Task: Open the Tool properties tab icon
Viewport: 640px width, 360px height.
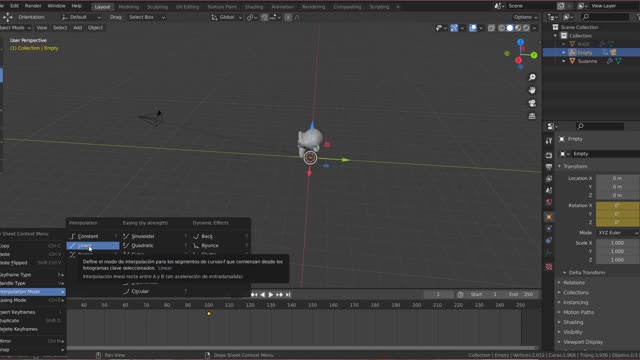Action: (x=549, y=141)
